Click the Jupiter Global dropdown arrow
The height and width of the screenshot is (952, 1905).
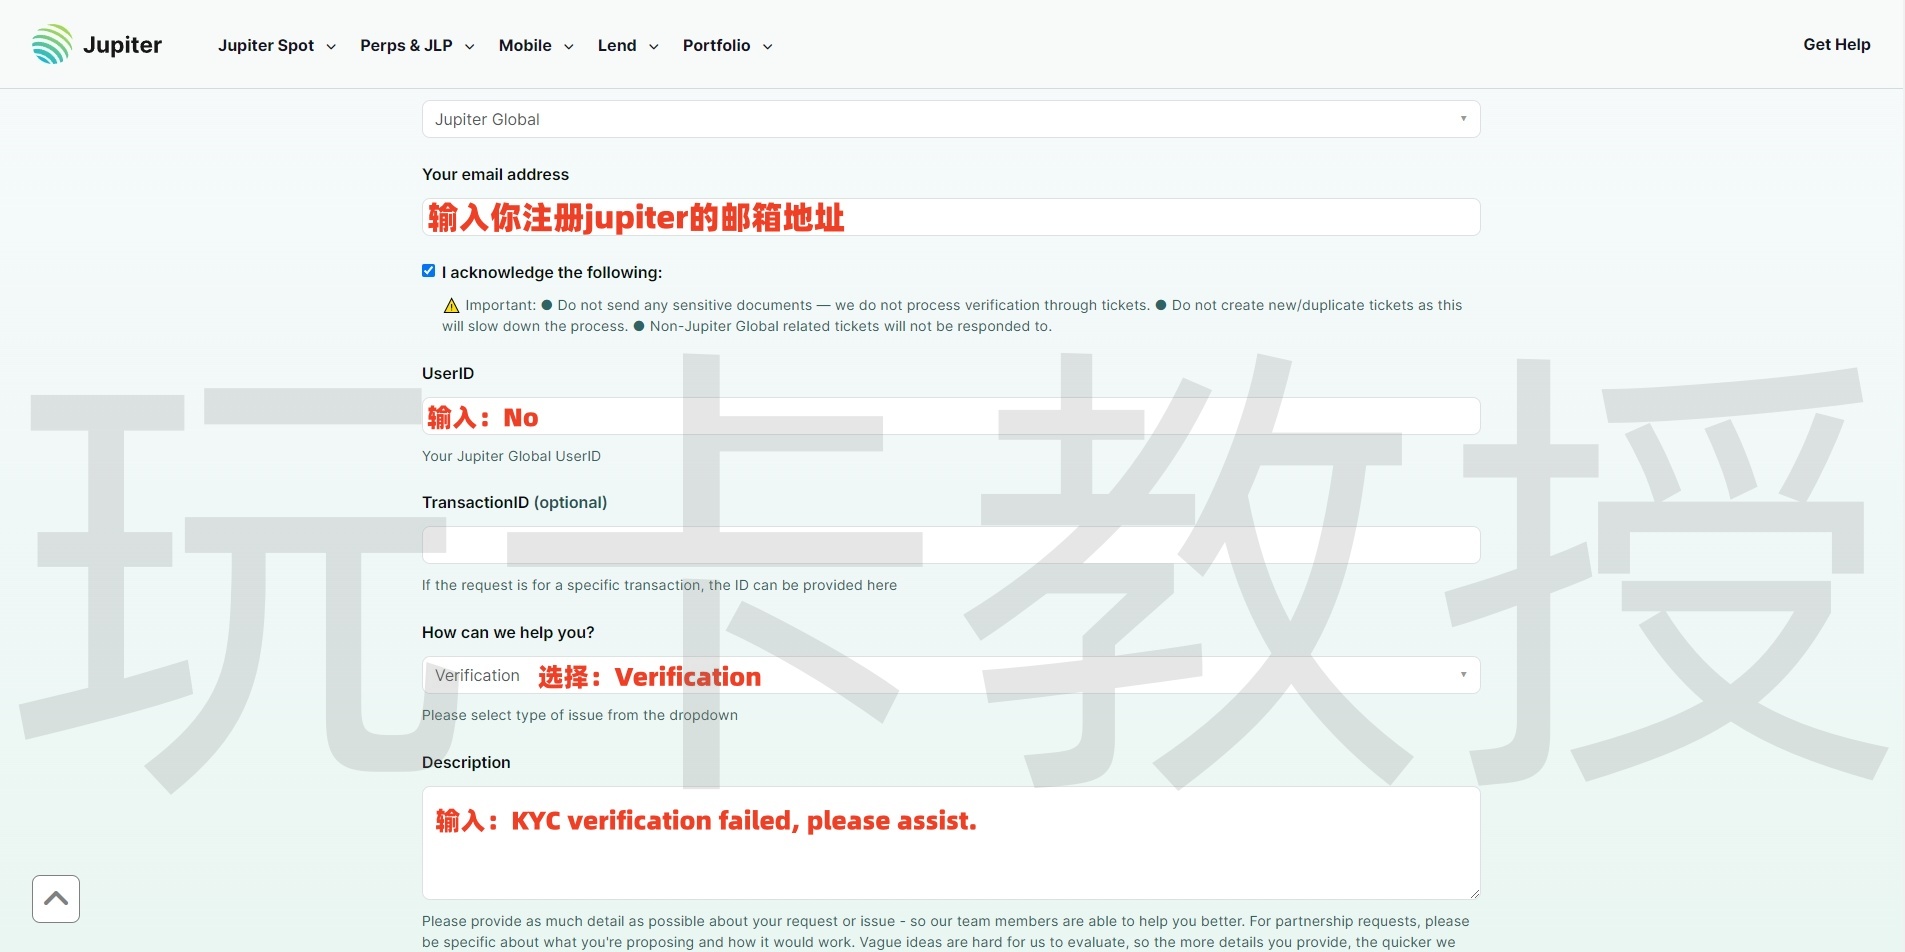(x=1463, y=119)
